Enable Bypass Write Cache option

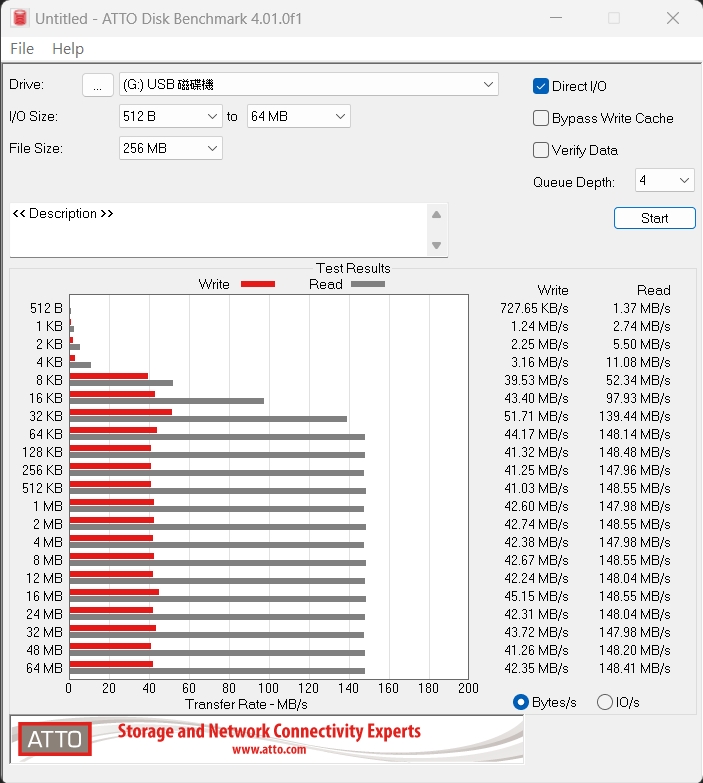541,118
